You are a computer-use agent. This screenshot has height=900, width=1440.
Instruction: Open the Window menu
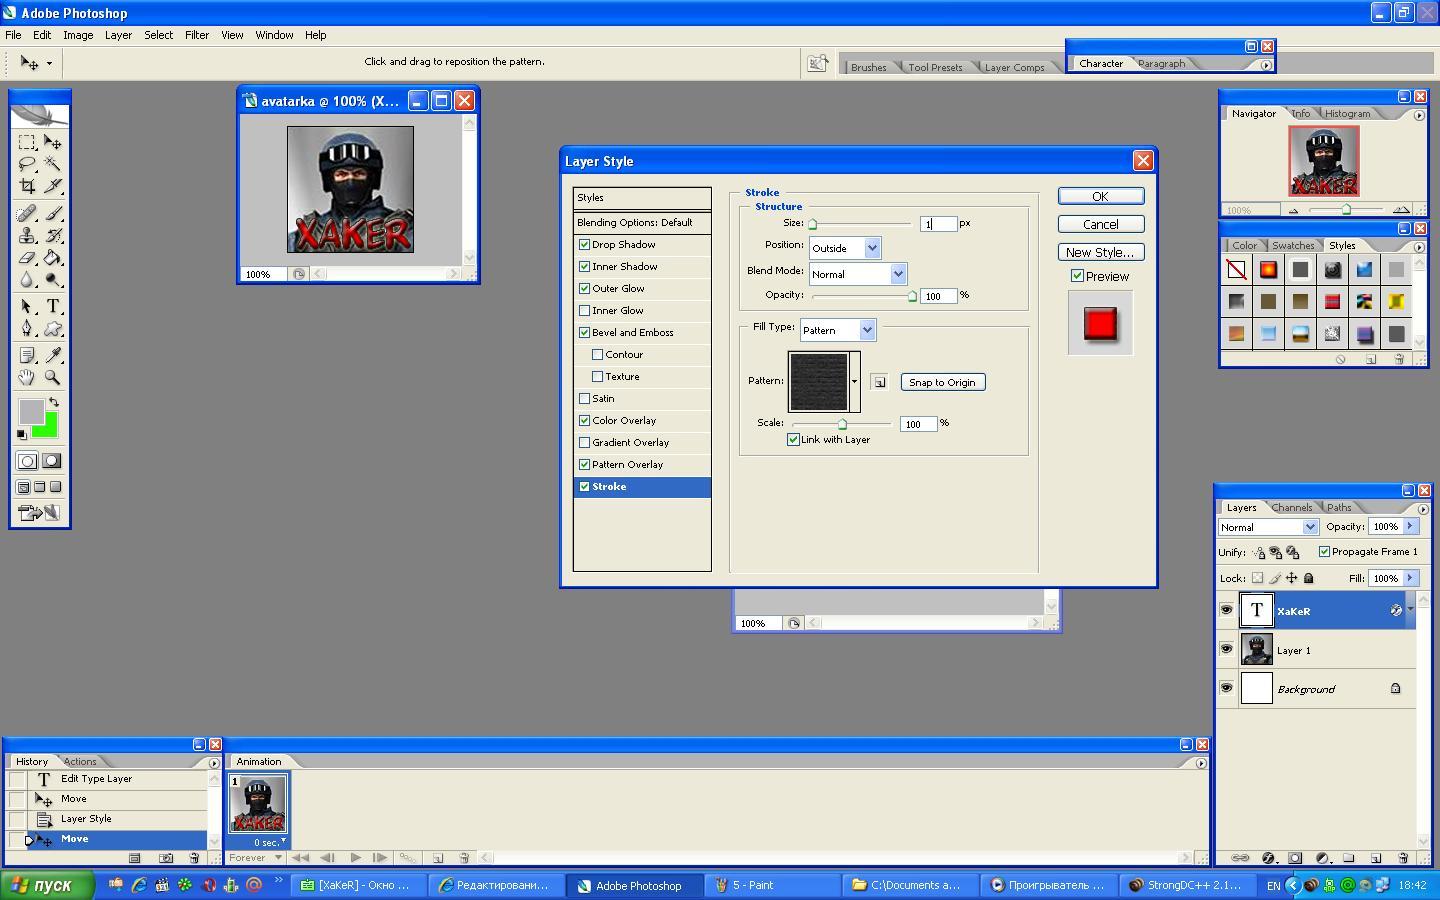274,35
